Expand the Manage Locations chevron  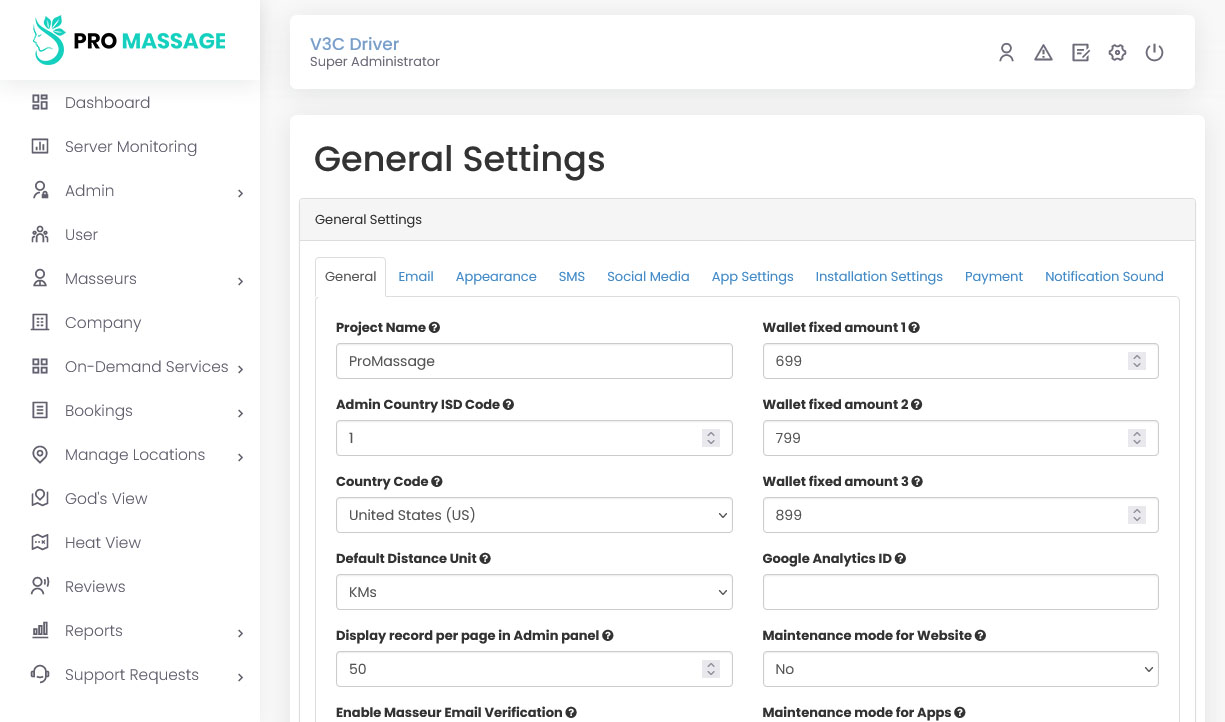click(x=240, y=457)
